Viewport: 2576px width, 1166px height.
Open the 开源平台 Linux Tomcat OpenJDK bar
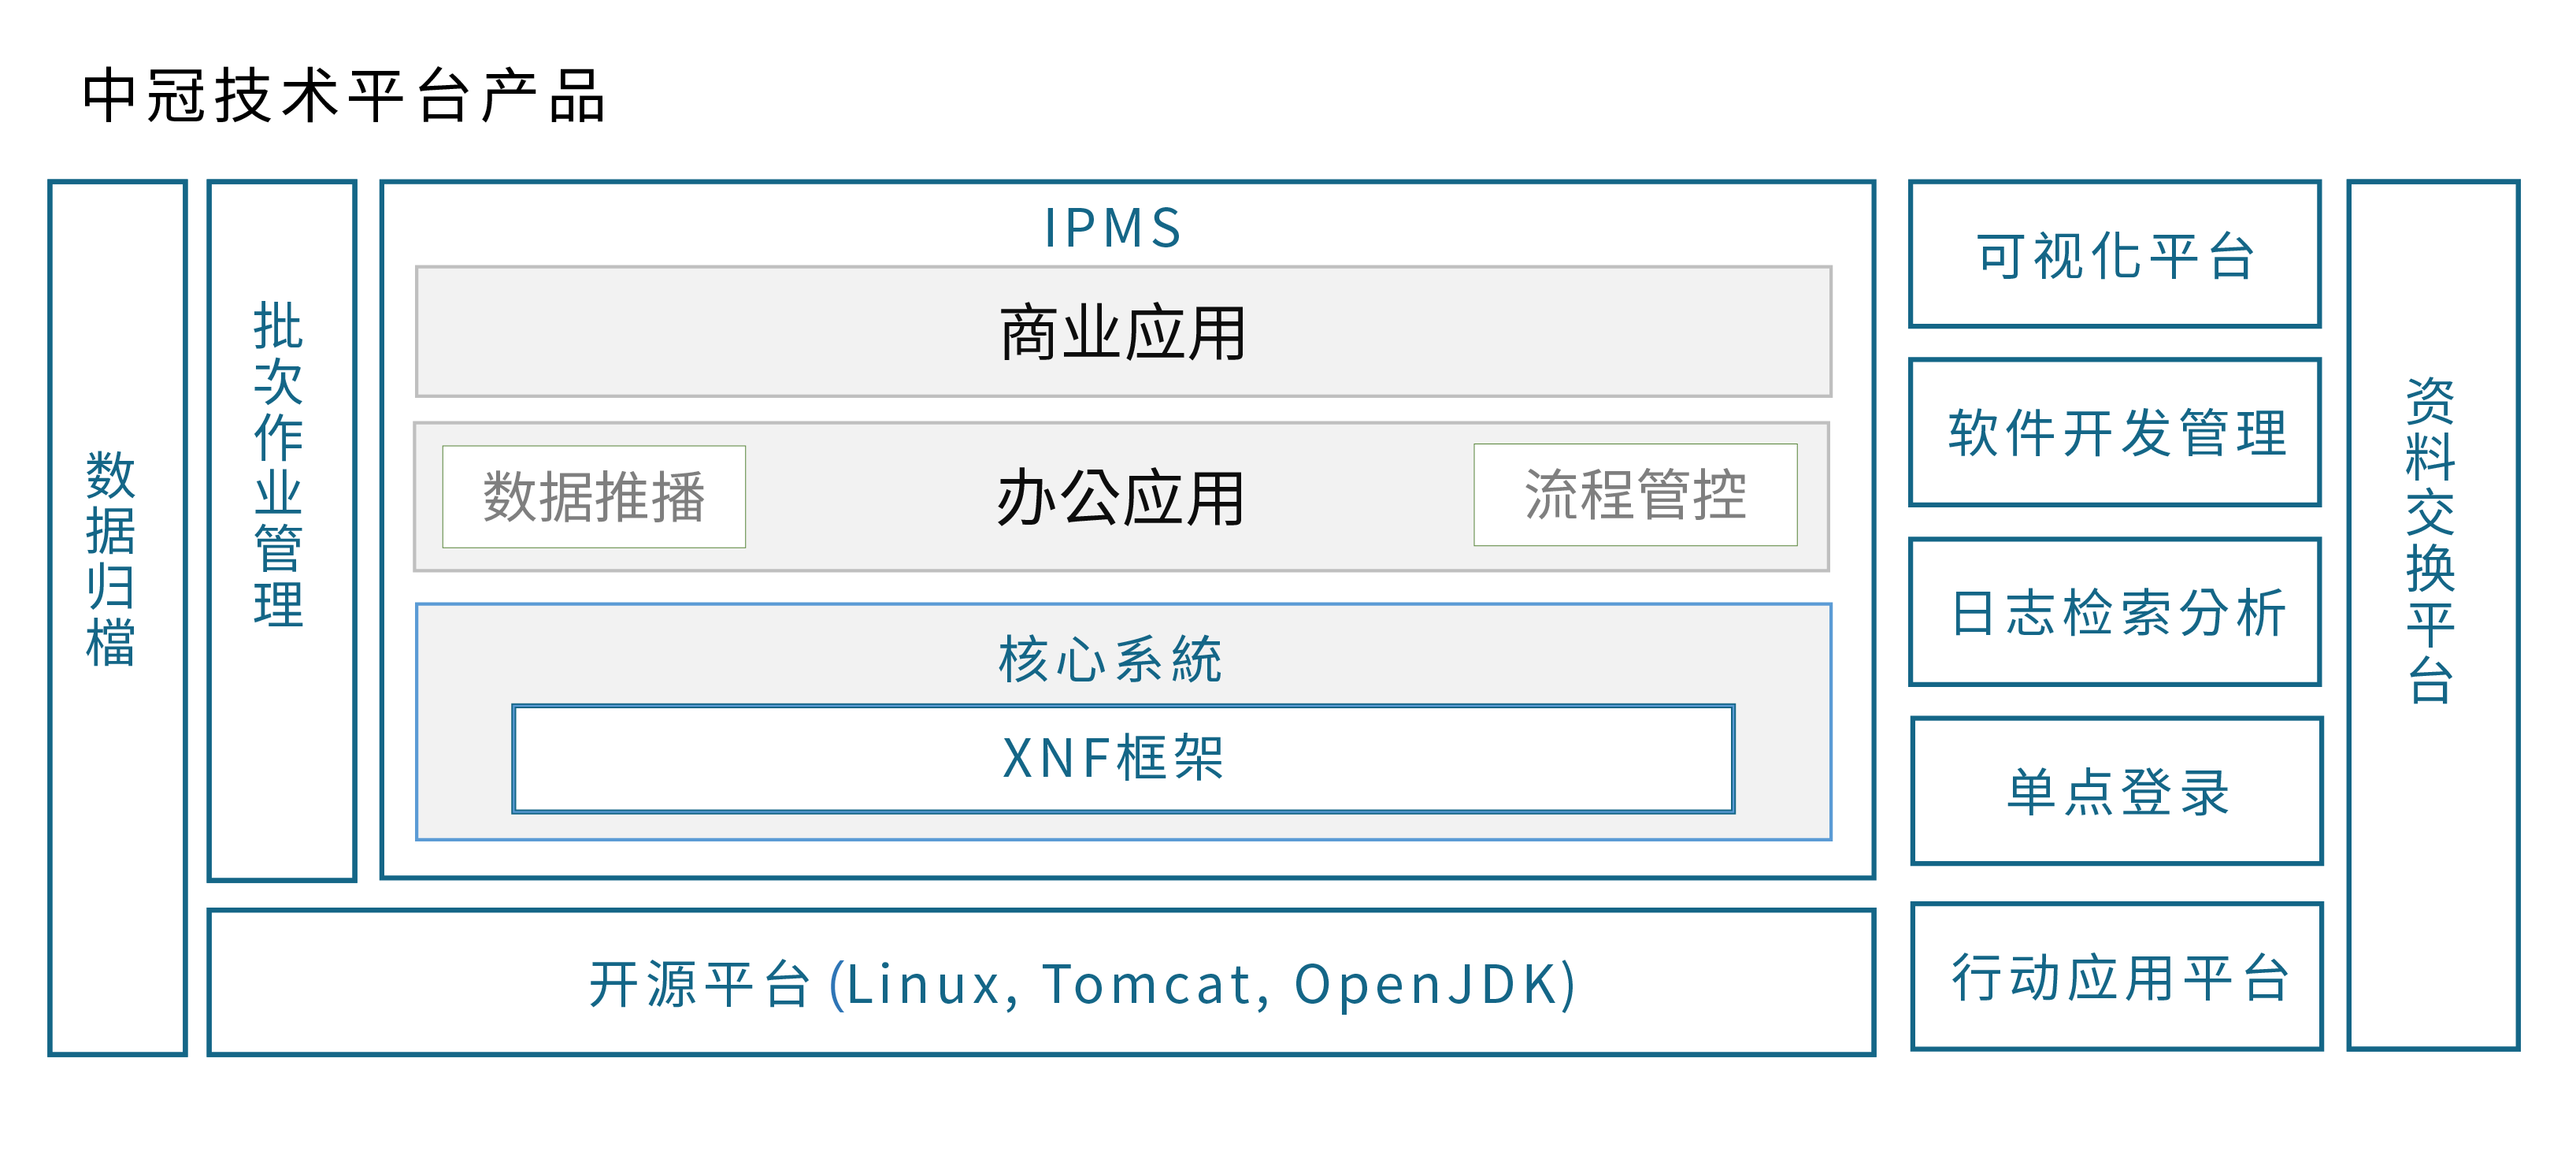coord(1041,982)
